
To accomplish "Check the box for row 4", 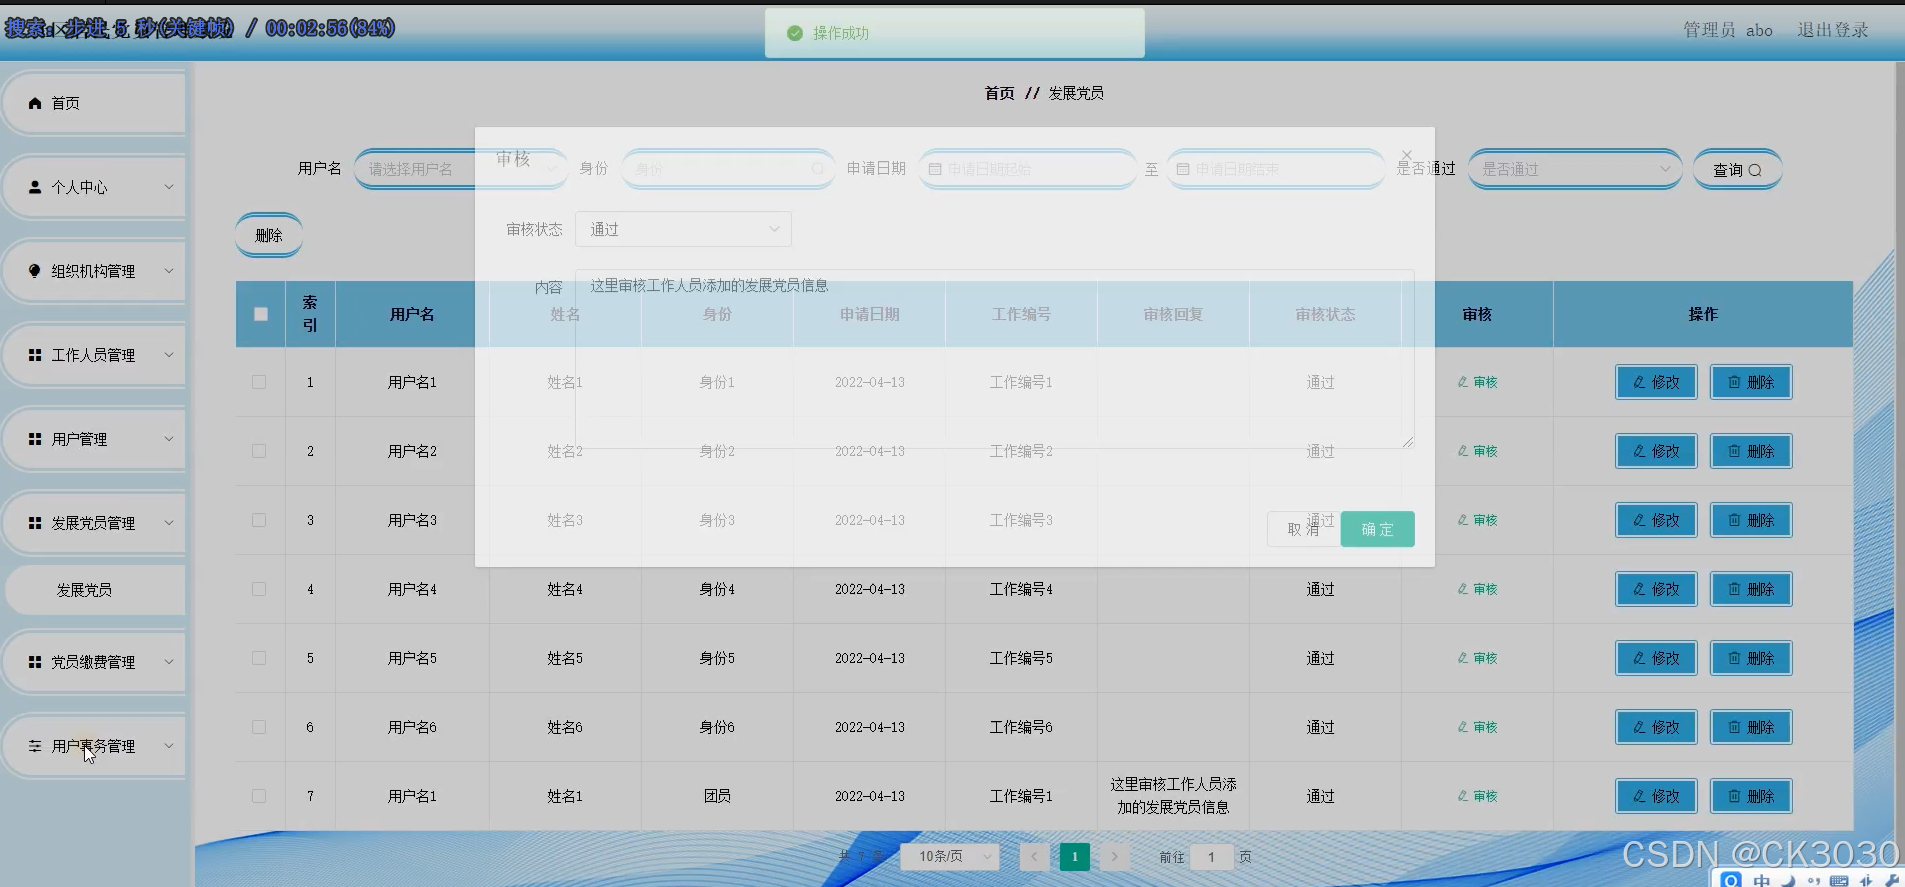I will point(259,589).
